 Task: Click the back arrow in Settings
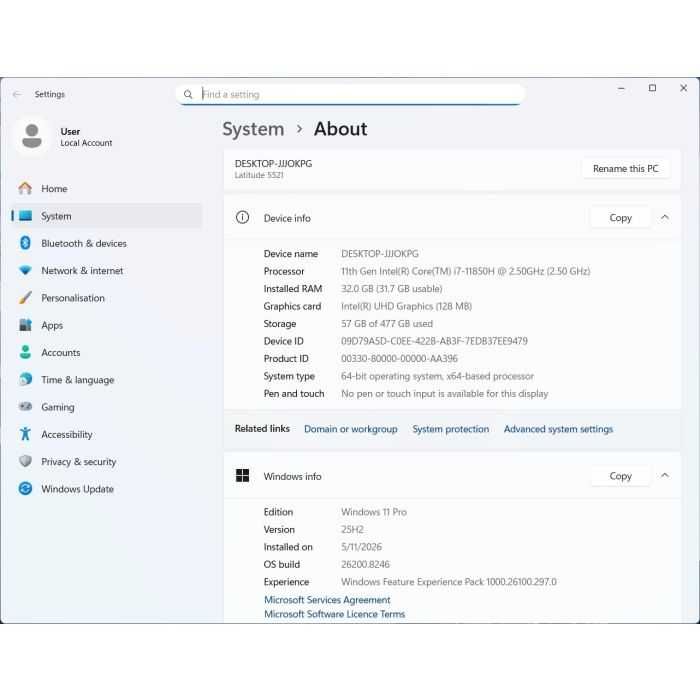(17, 94)
